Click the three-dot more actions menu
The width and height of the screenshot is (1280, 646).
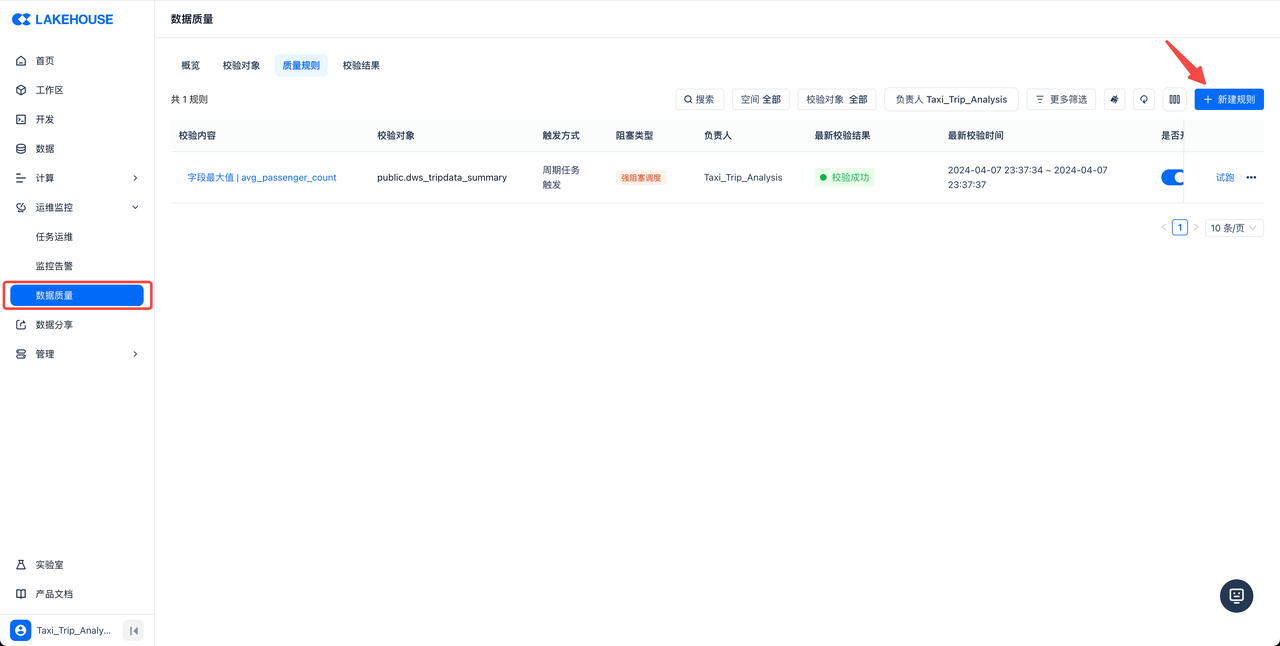1251,178
